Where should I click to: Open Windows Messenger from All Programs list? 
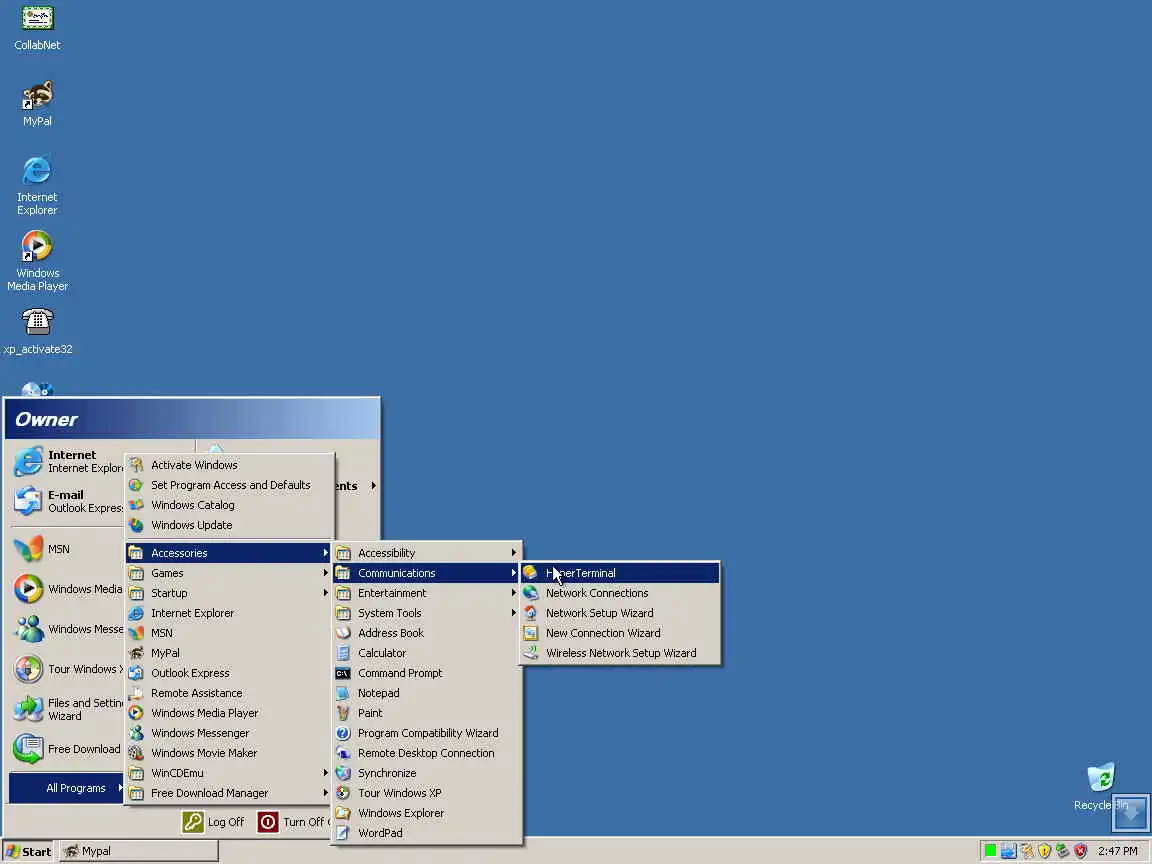click(229, 733)
